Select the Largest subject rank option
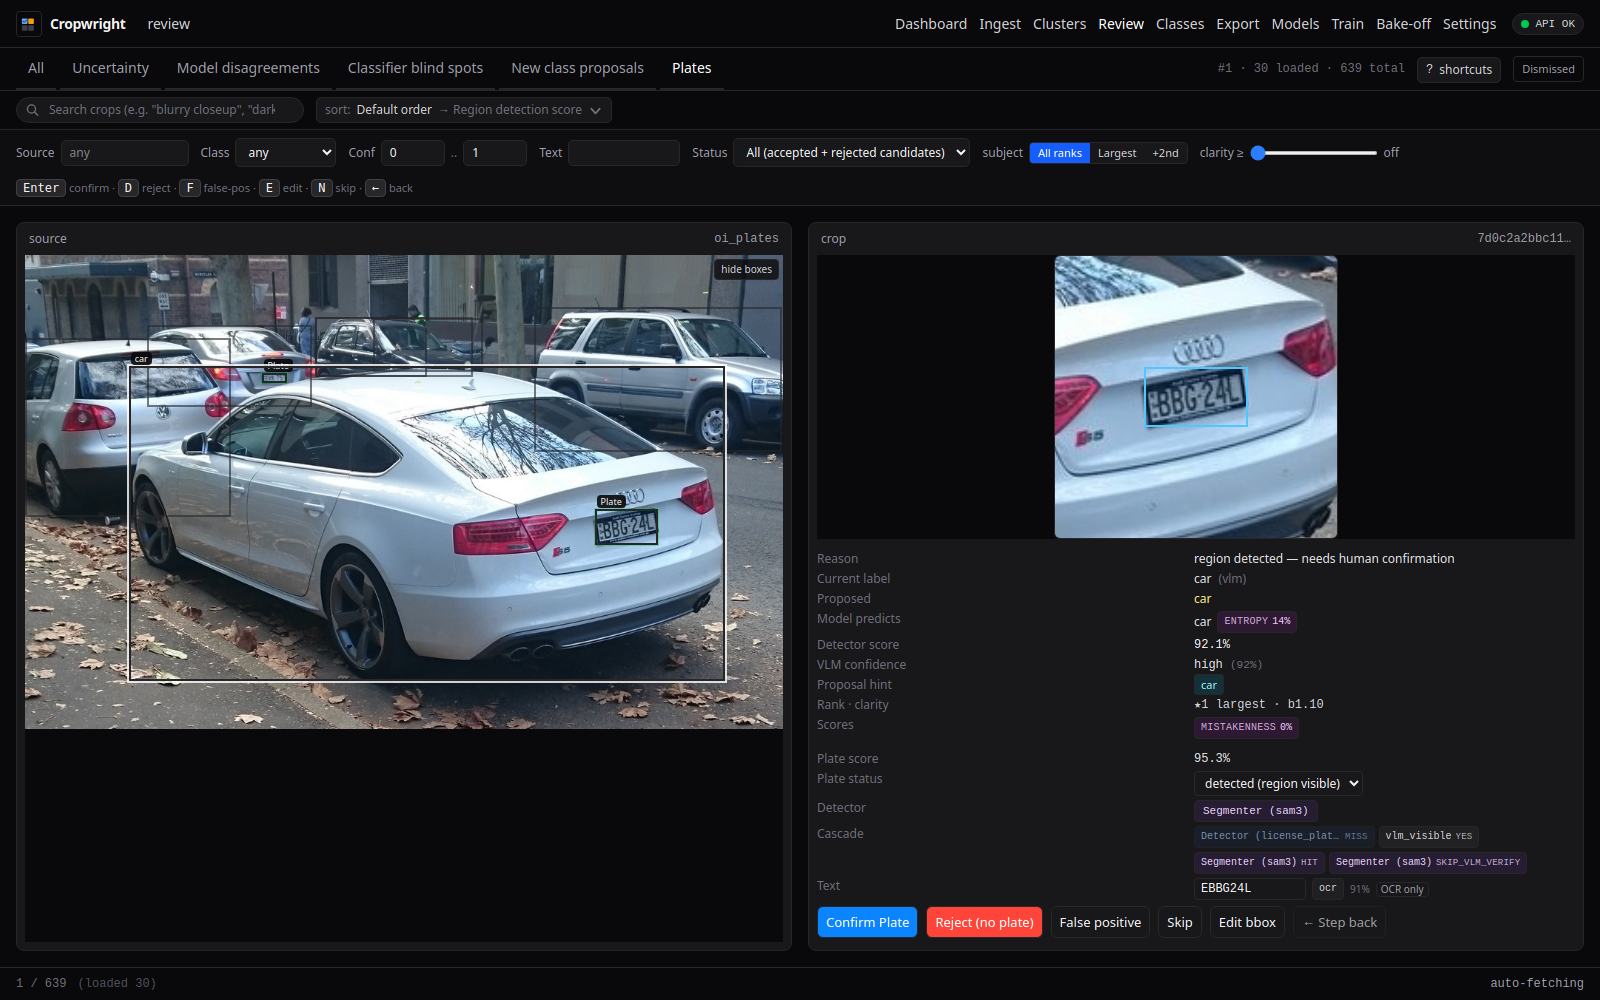The height and width of the screenshot is (1000, 1600). (1117, 153)
